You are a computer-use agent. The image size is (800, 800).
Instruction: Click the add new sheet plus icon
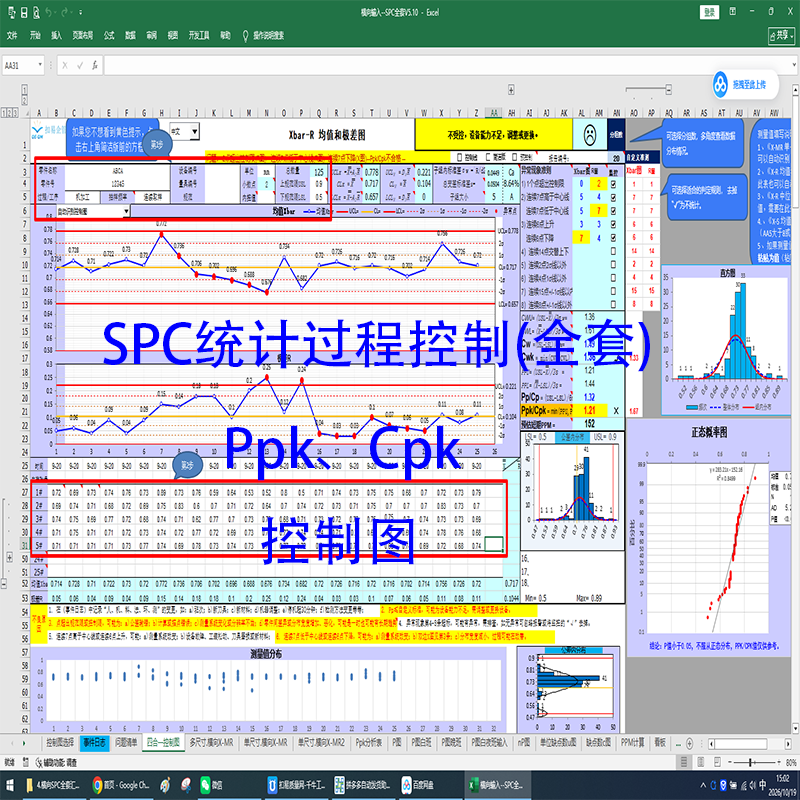689,743
